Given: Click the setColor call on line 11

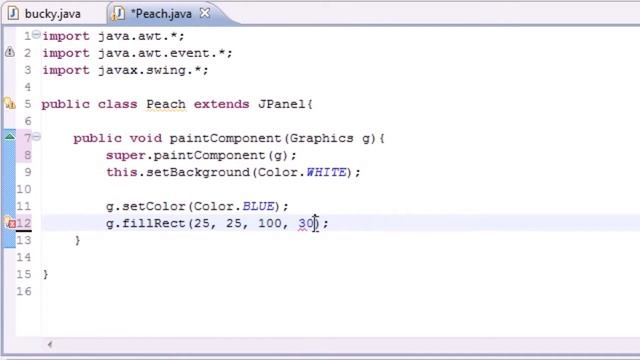Looking at the screenshot, I should 154,206.
